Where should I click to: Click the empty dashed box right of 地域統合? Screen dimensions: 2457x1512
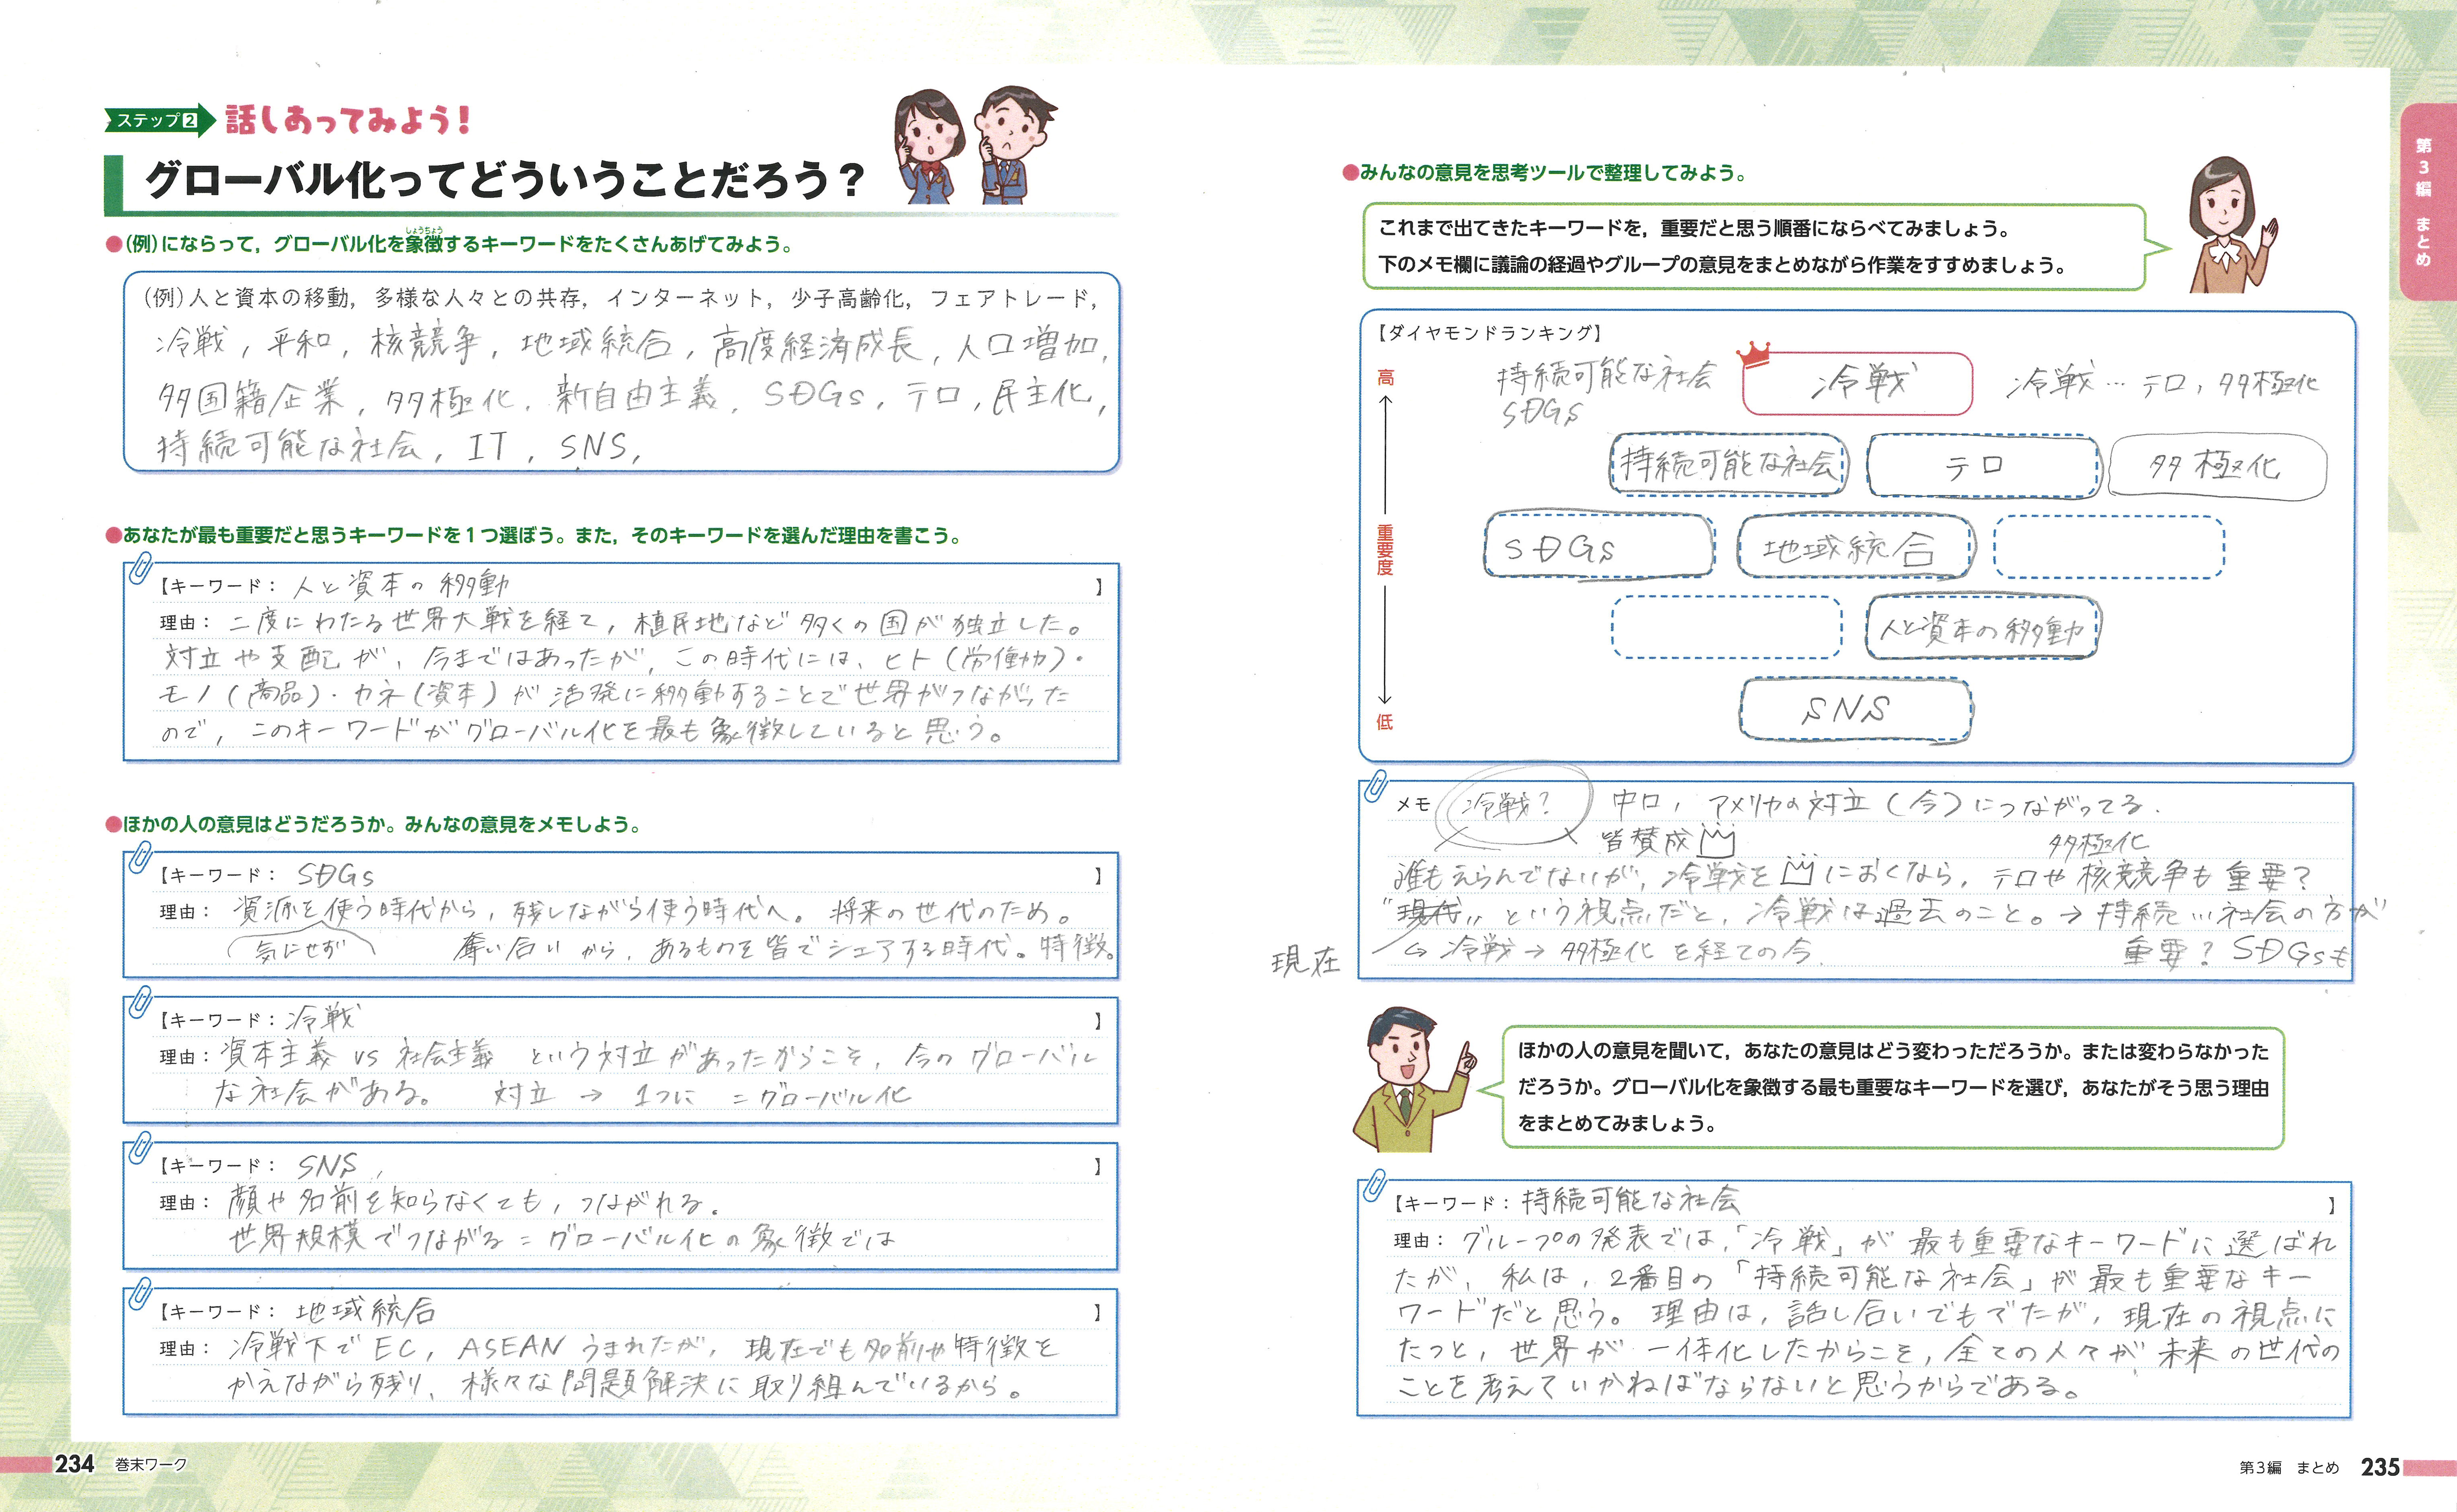click(2109, 547)
